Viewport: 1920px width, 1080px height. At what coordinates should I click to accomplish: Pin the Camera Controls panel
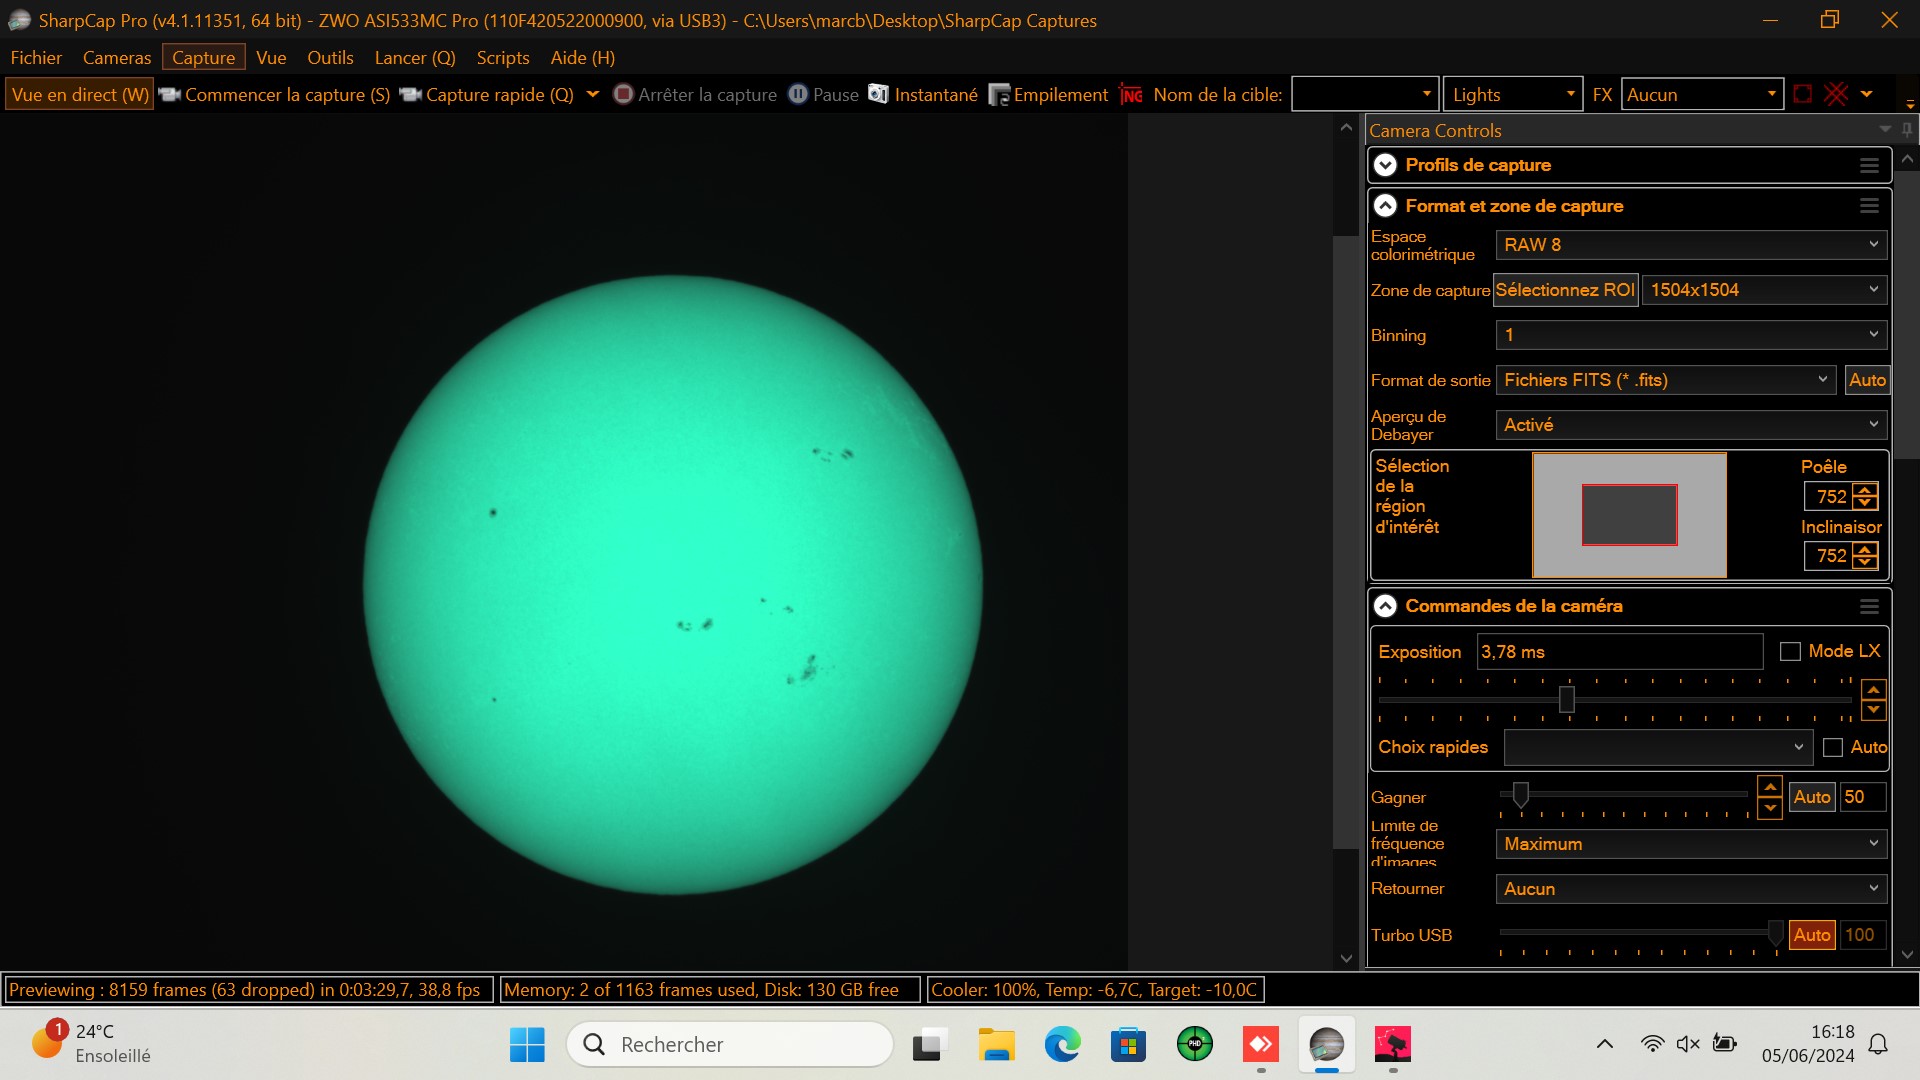[x=1907, y=130]
